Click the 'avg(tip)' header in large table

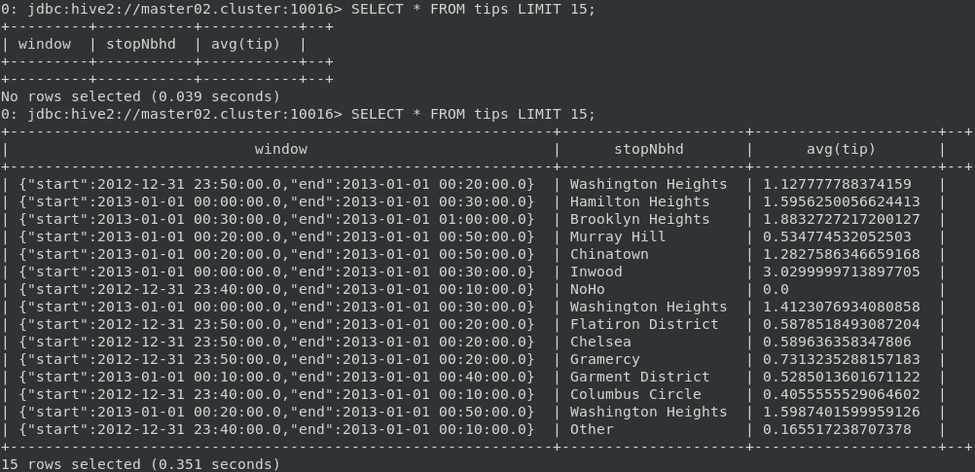point(841,149)
